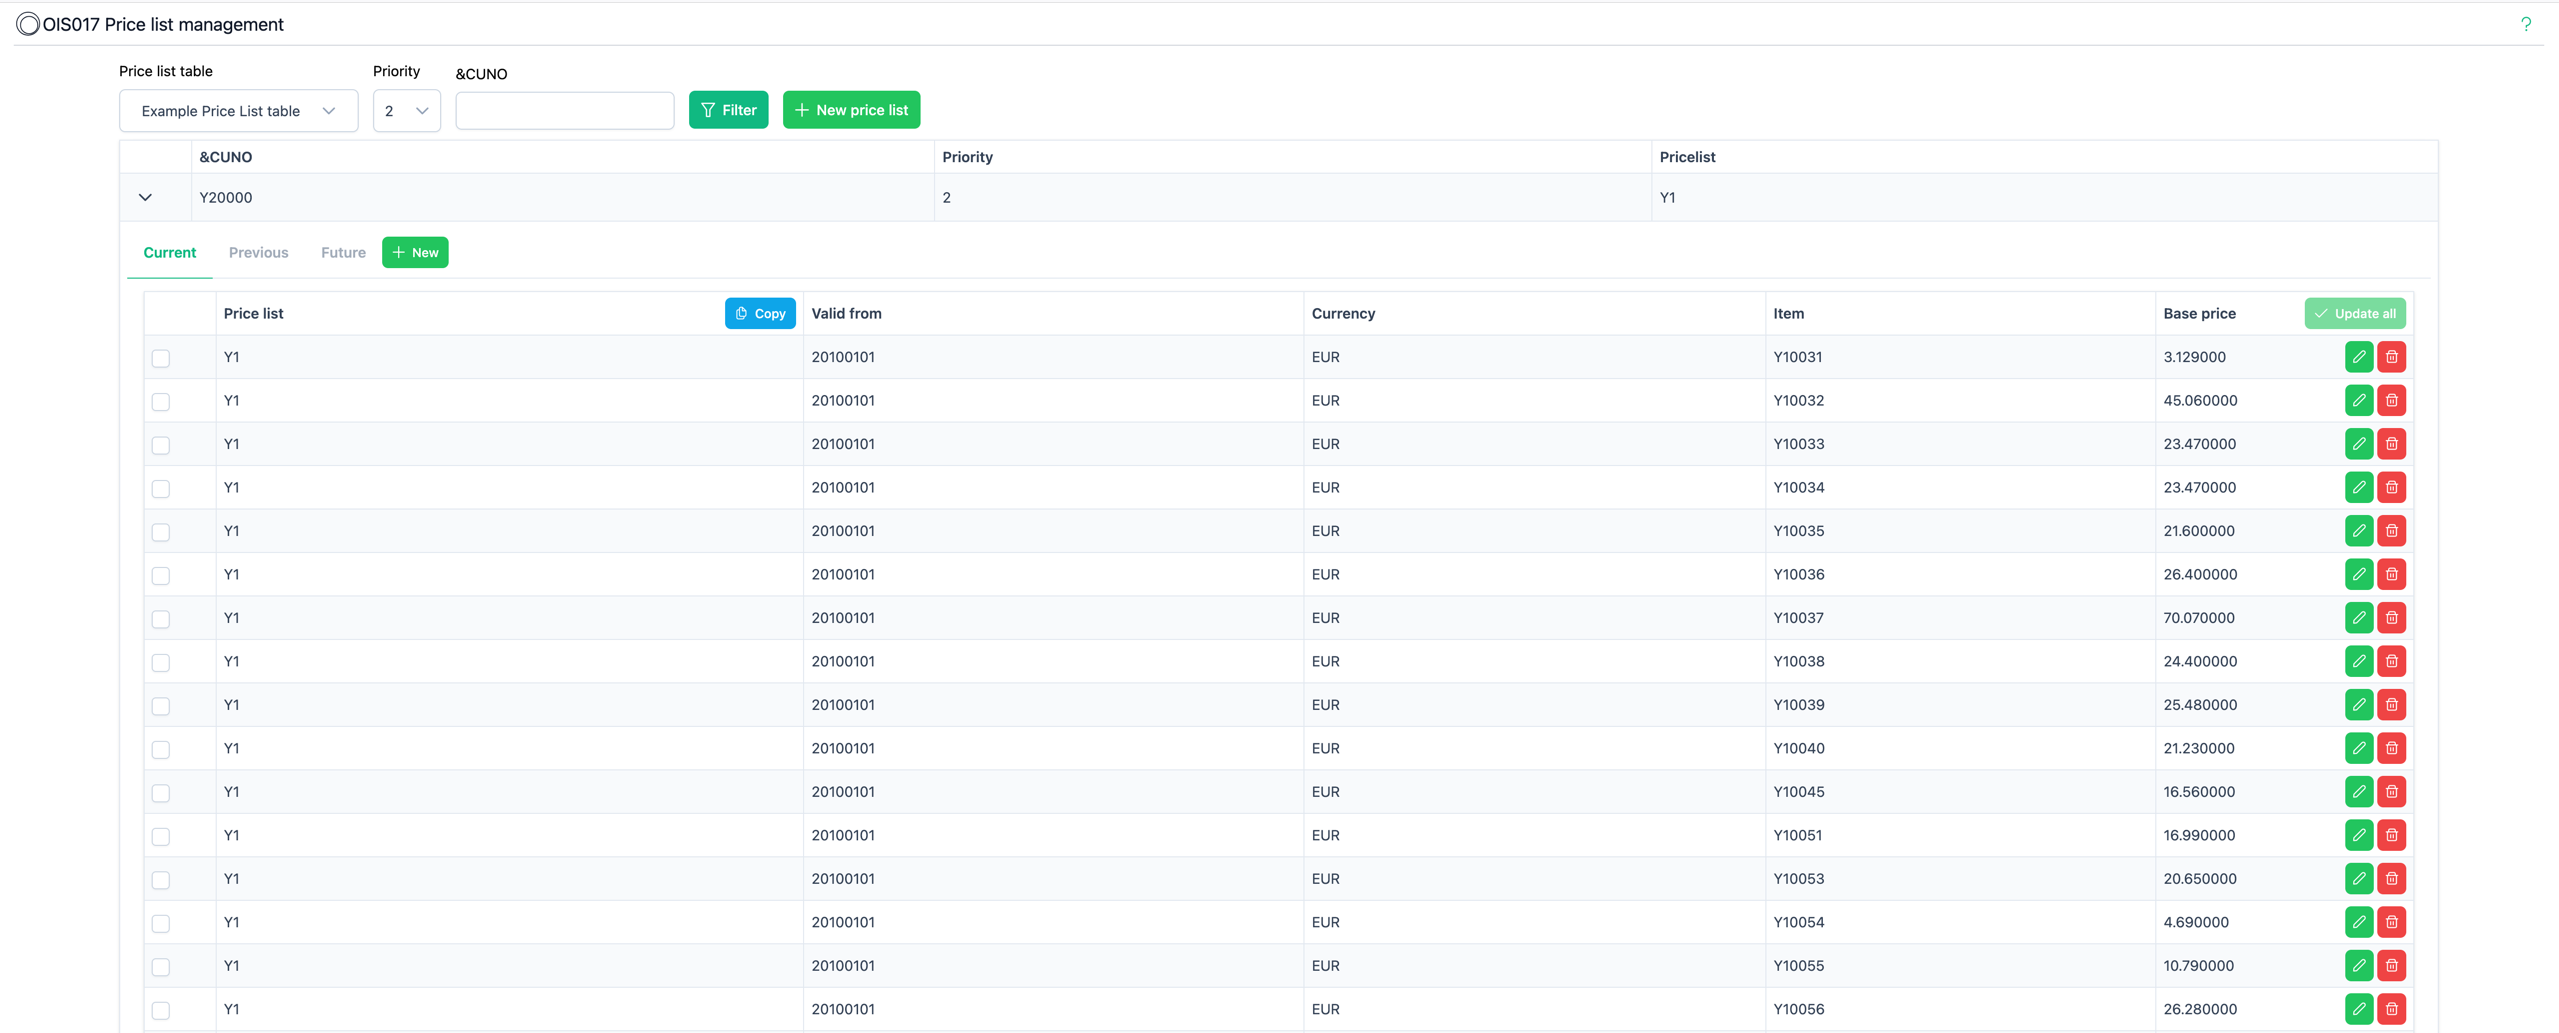Switch to the Previous tab
Screen dimensions: 2559x1033
coord(257,252)
